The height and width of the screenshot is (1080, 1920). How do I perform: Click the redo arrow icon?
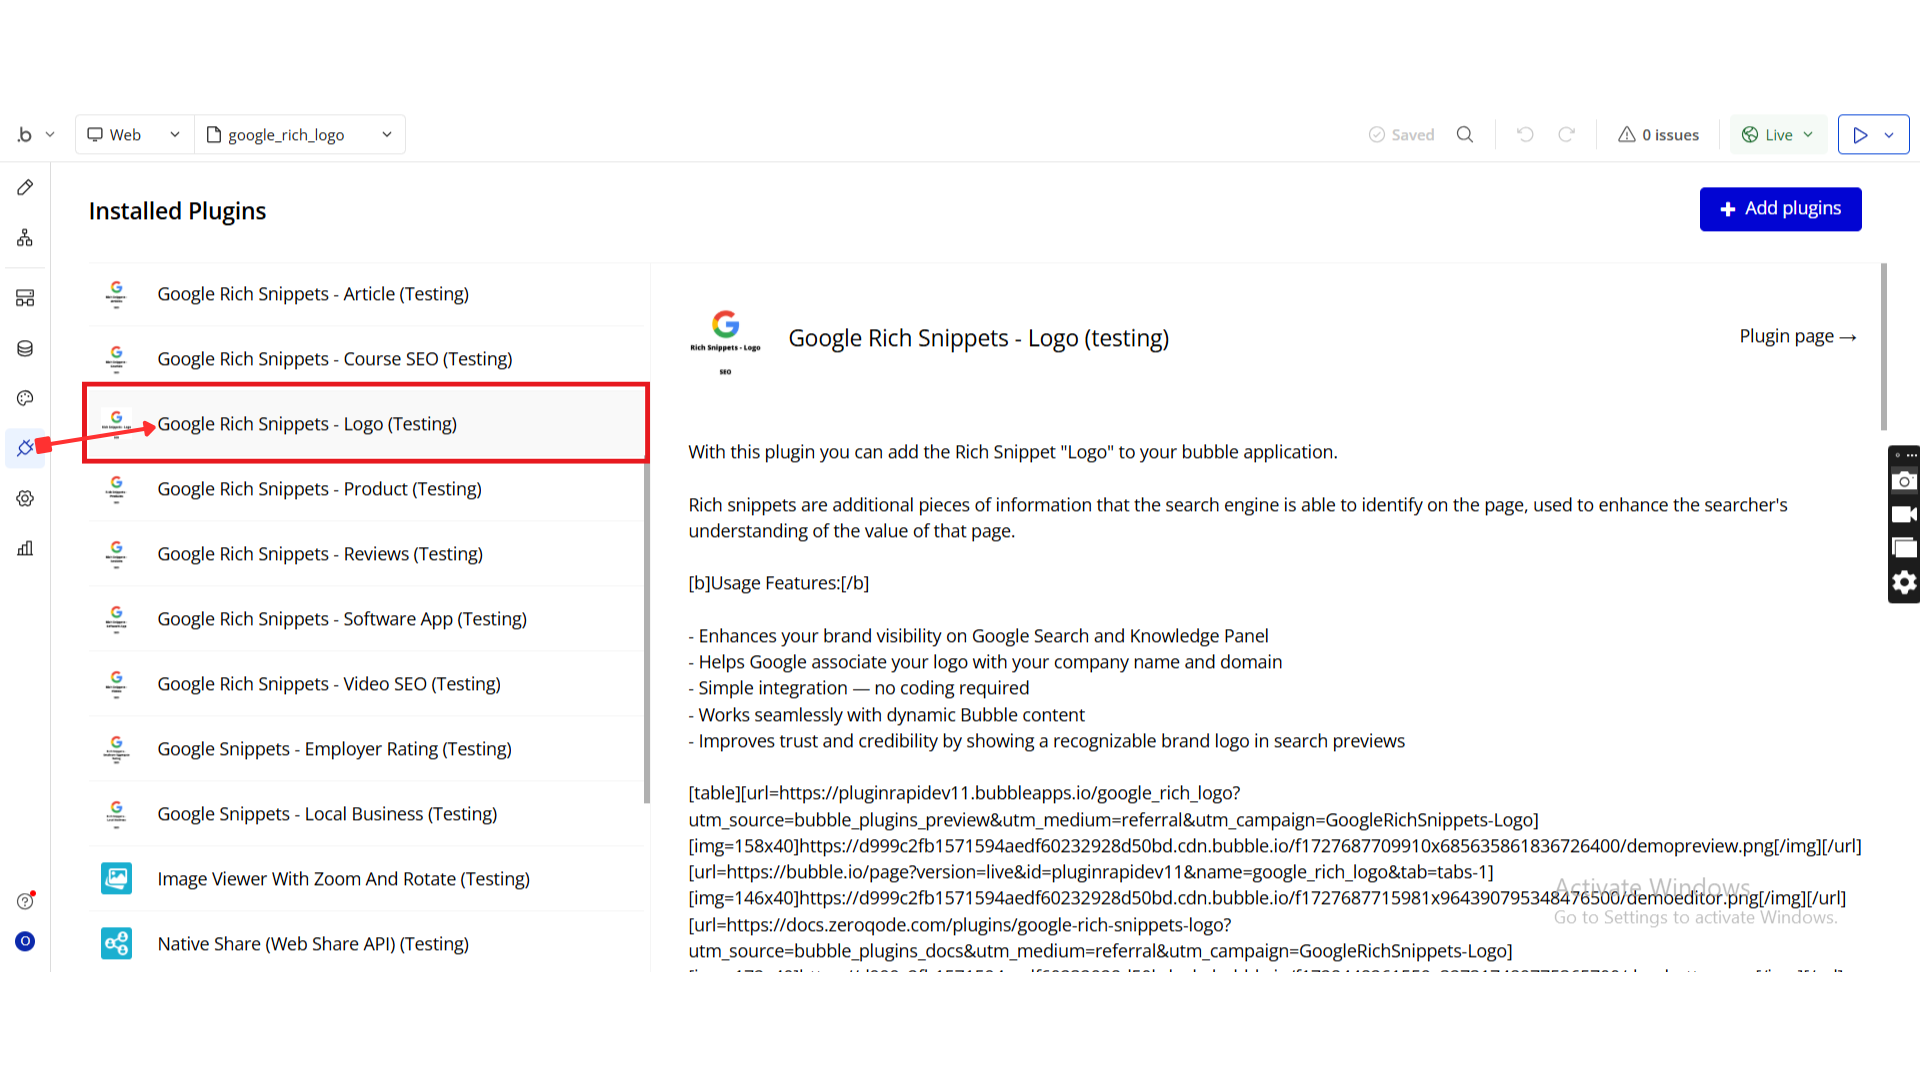(x=1567, y=134)
